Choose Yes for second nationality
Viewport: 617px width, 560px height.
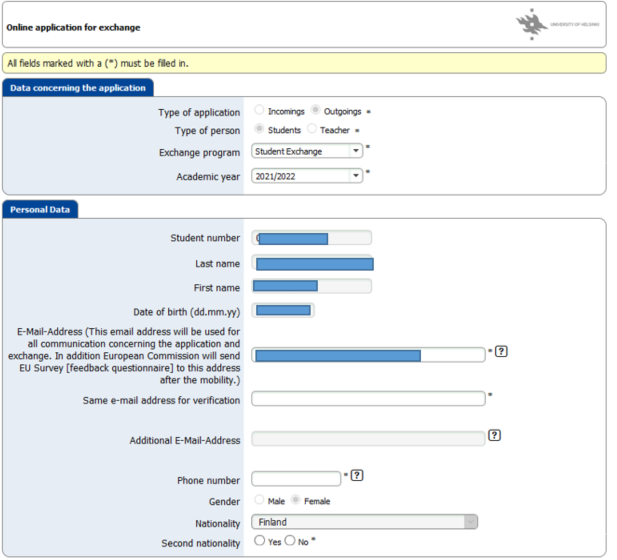(259, 541)
